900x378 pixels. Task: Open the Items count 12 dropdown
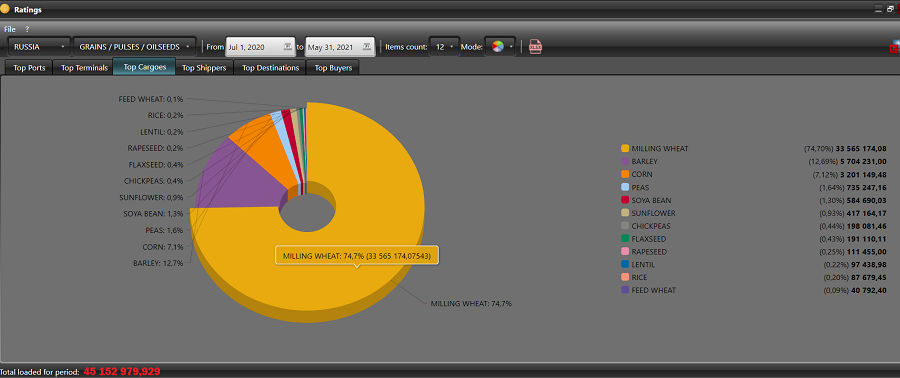444,46
